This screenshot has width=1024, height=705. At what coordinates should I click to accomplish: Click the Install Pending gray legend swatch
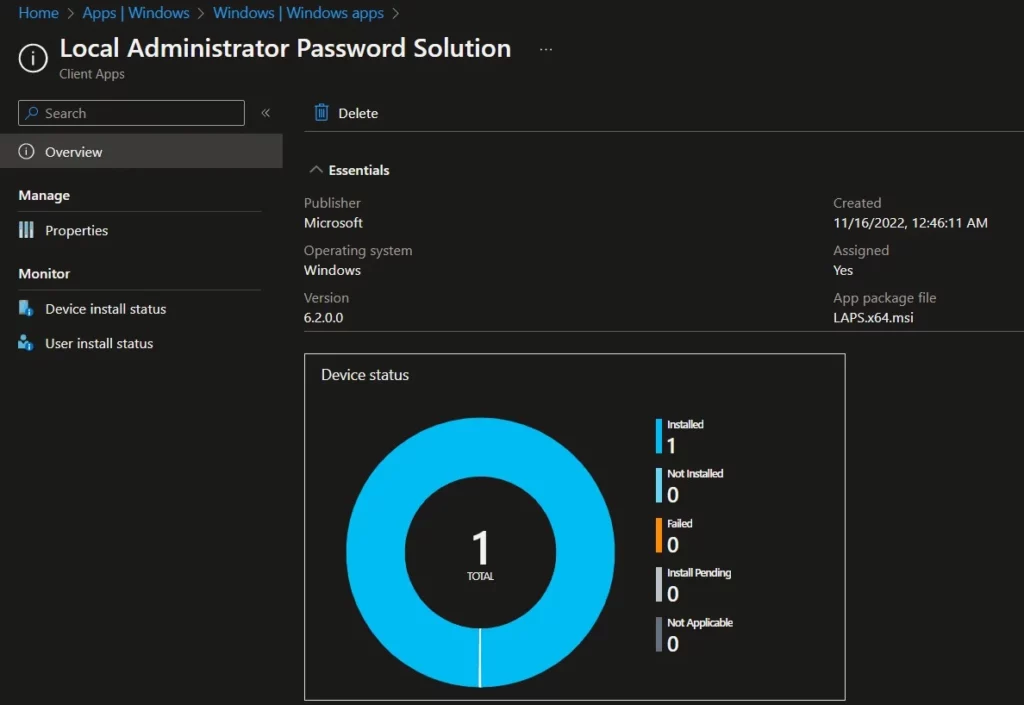coord(659,584)
